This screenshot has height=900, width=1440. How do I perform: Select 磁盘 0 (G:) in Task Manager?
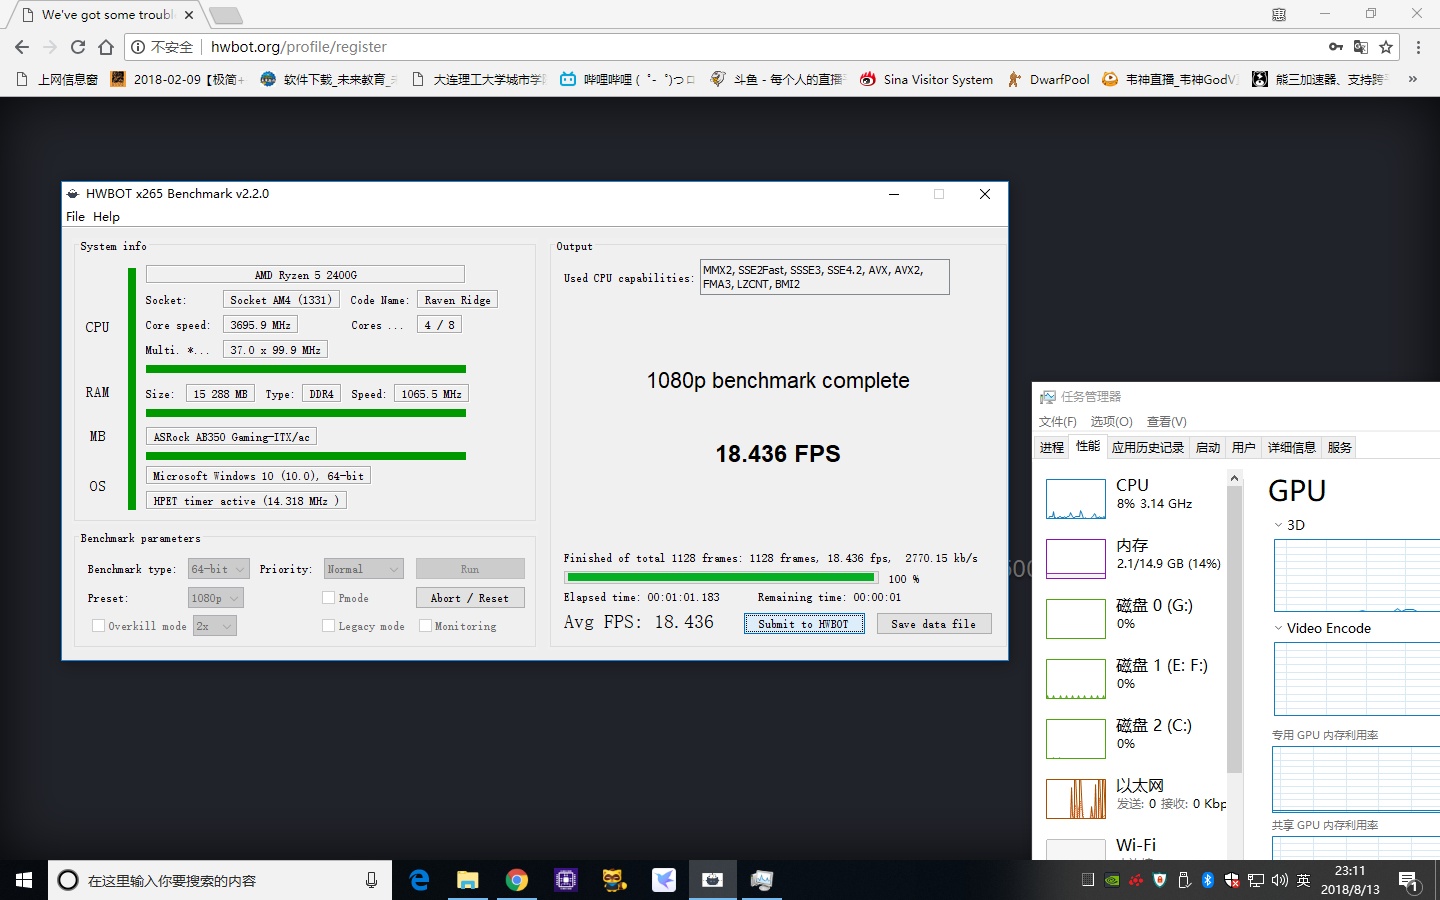(x=1134, y=618)
